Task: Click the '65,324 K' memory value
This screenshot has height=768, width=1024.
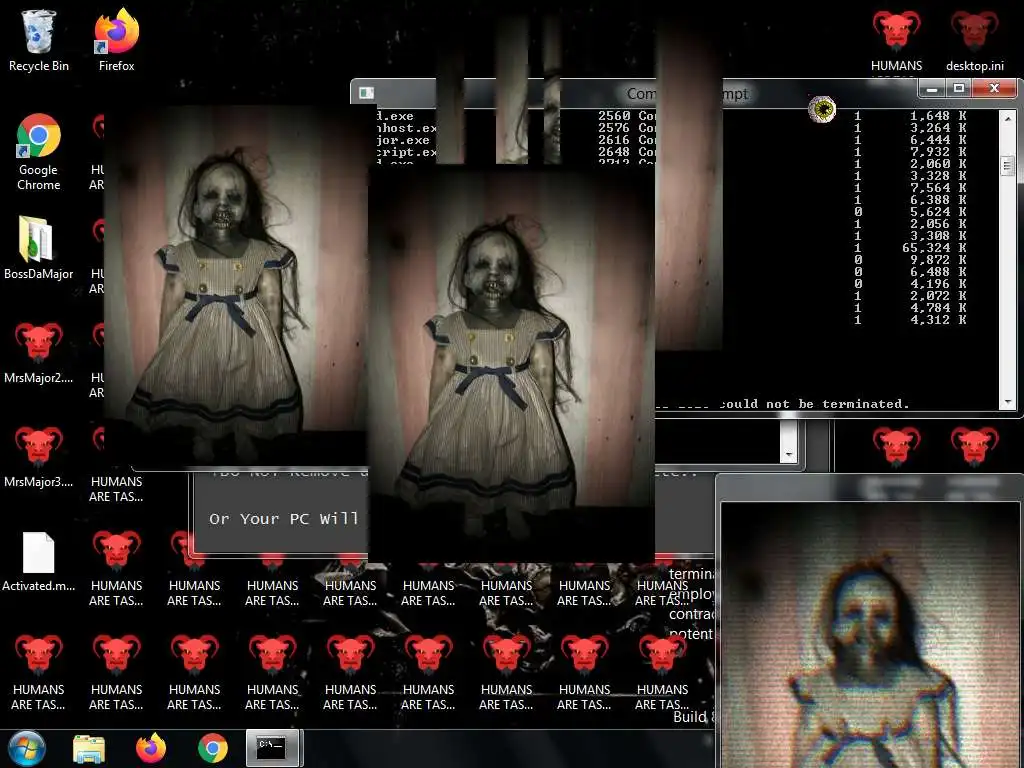Action: [x=934, y=248]
